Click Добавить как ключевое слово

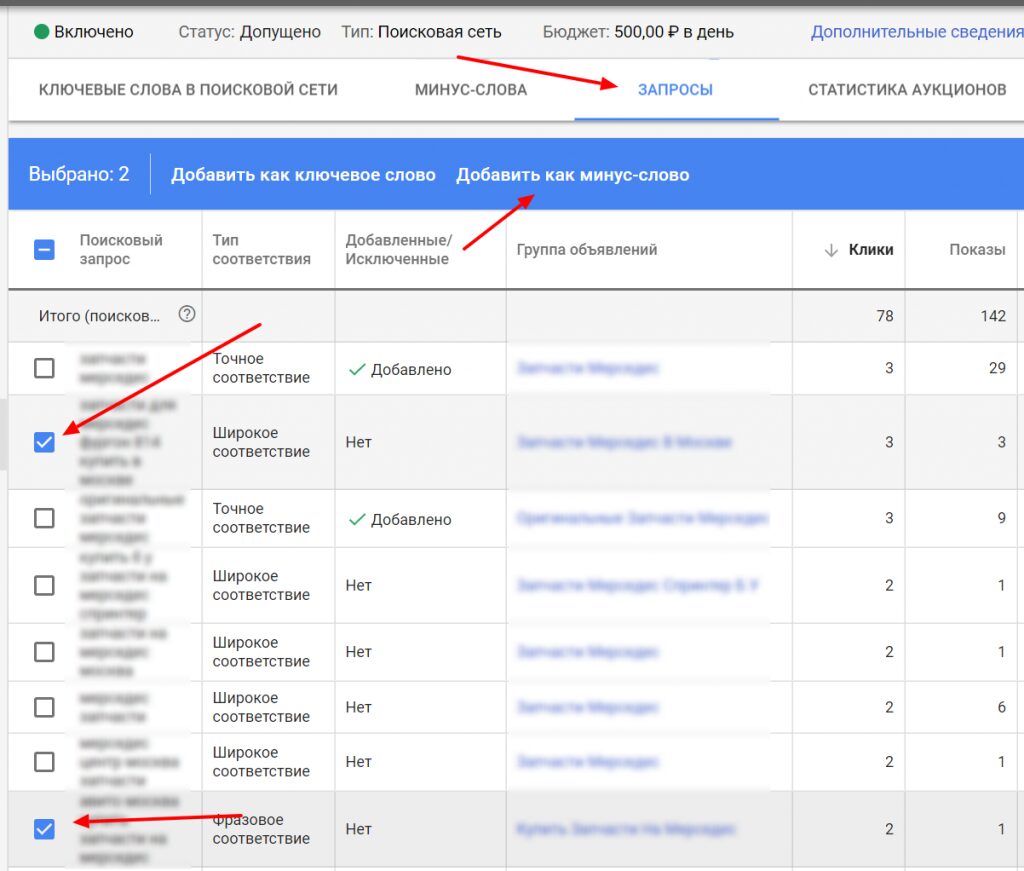303,175
